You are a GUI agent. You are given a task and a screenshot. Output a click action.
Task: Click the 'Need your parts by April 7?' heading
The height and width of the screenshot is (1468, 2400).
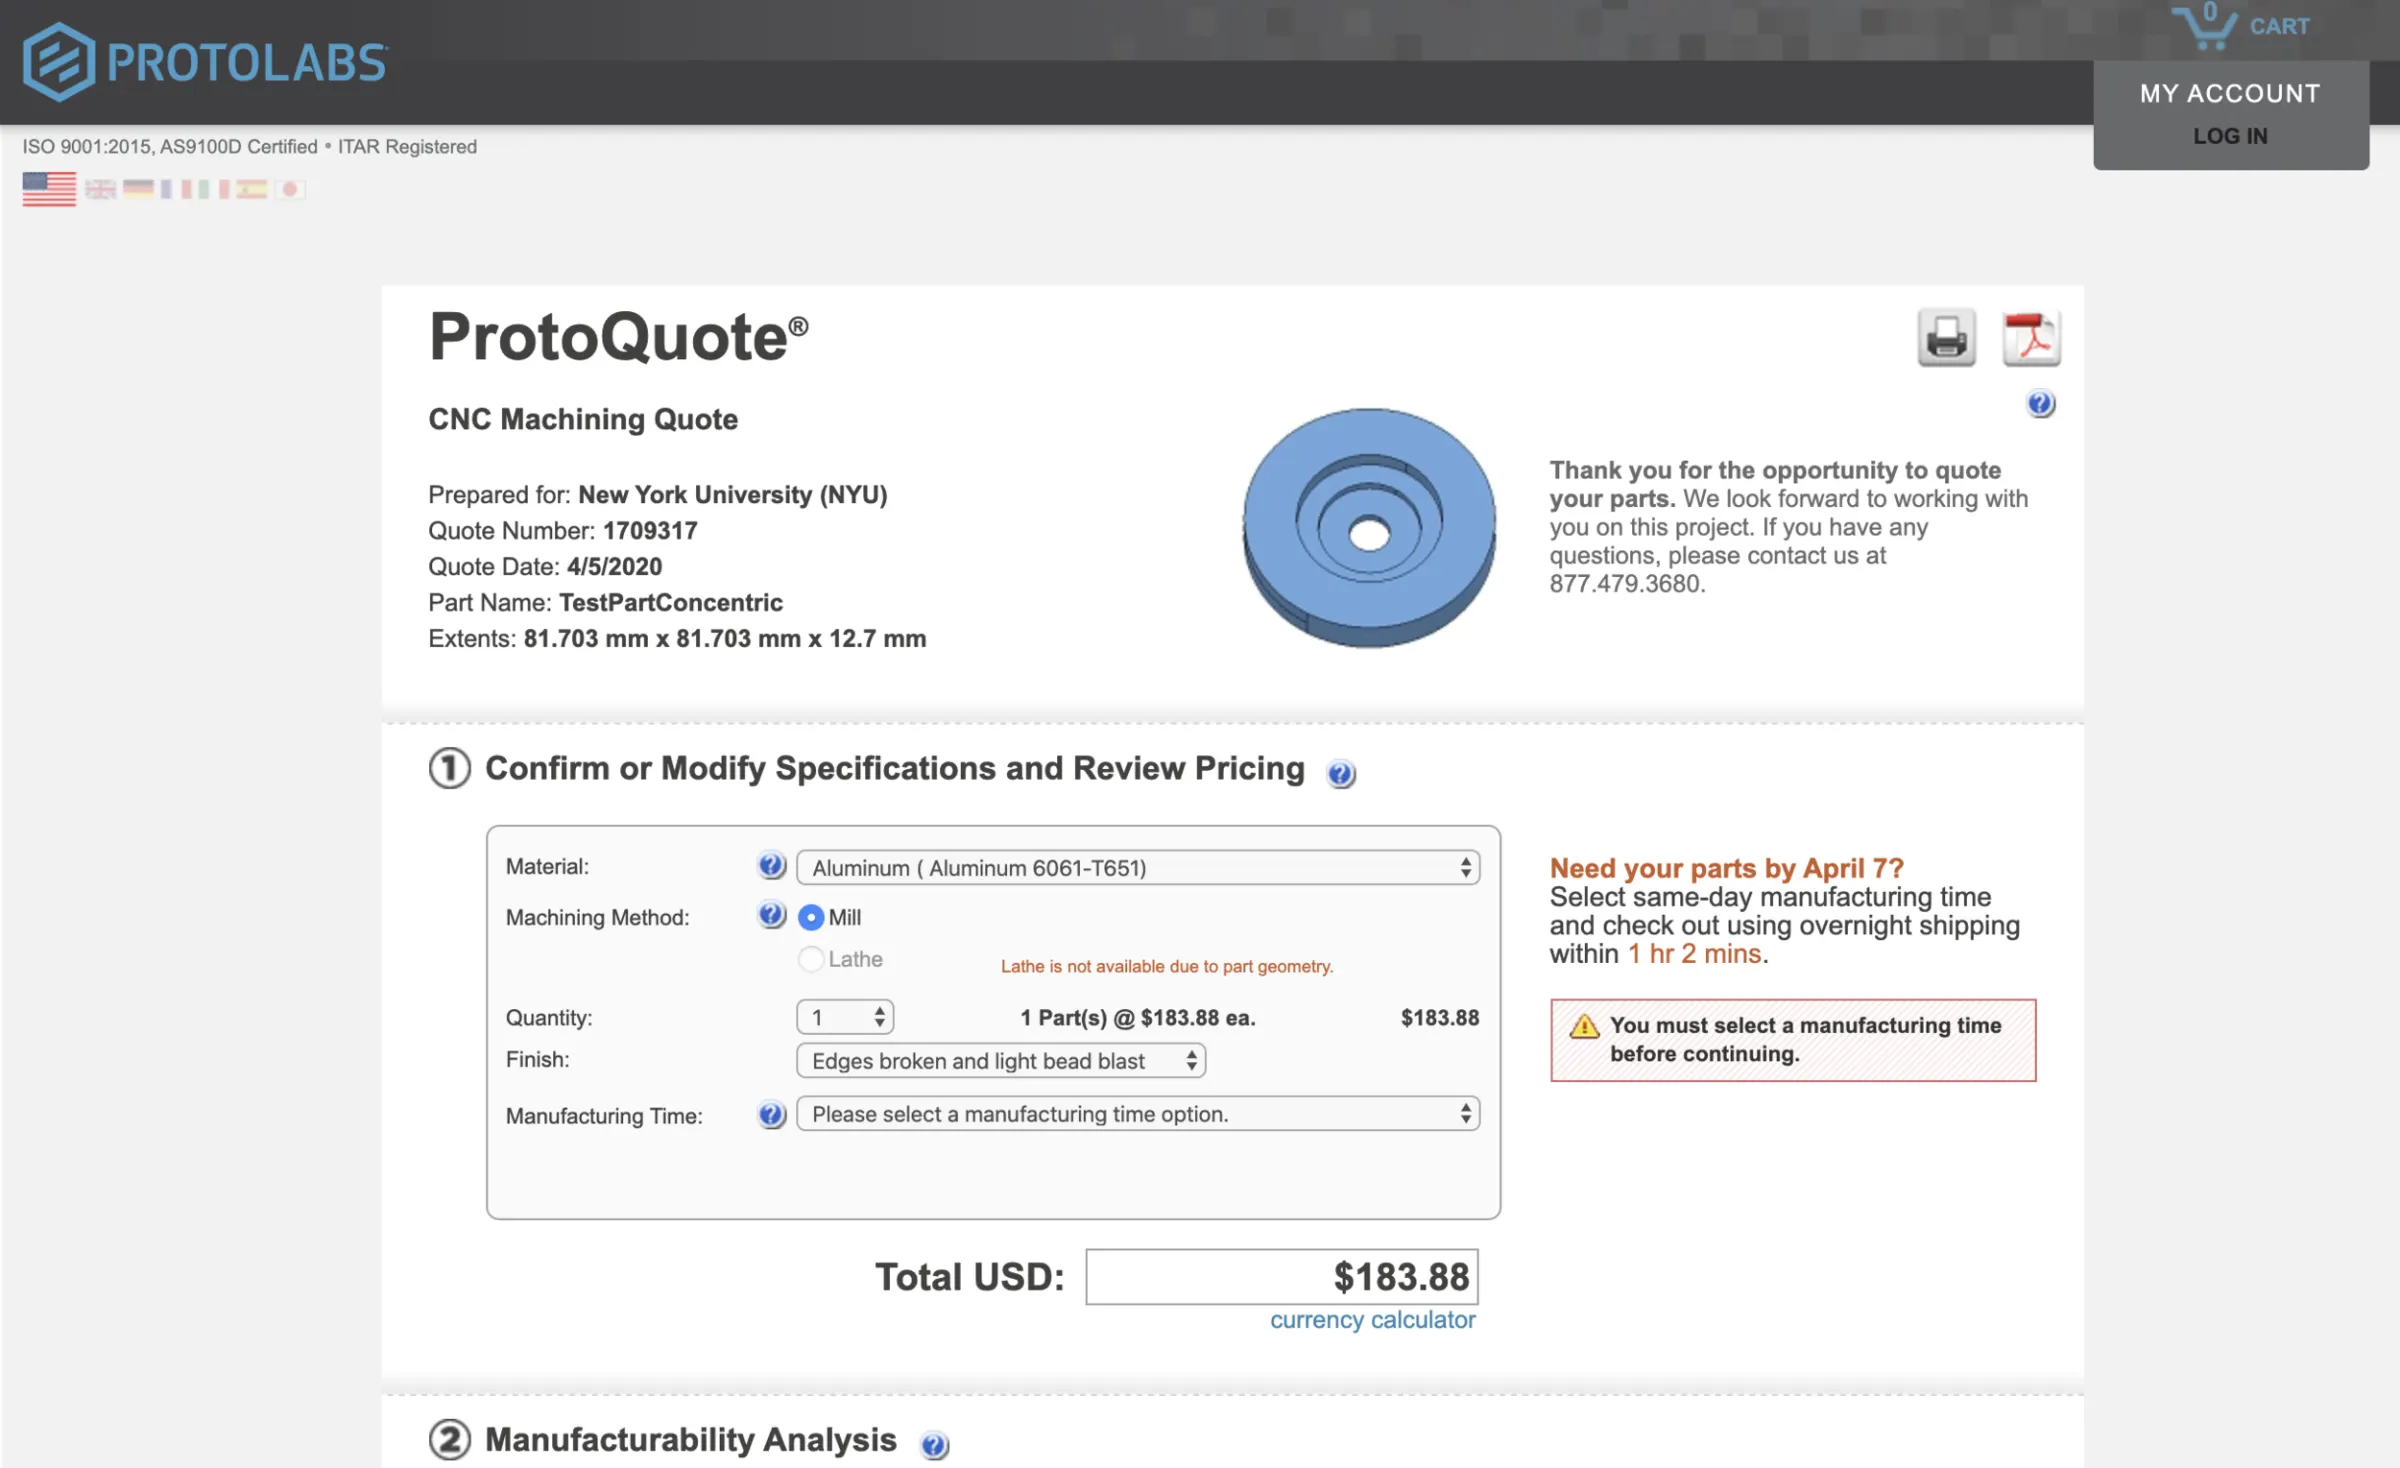click(x=1727, y=868)
